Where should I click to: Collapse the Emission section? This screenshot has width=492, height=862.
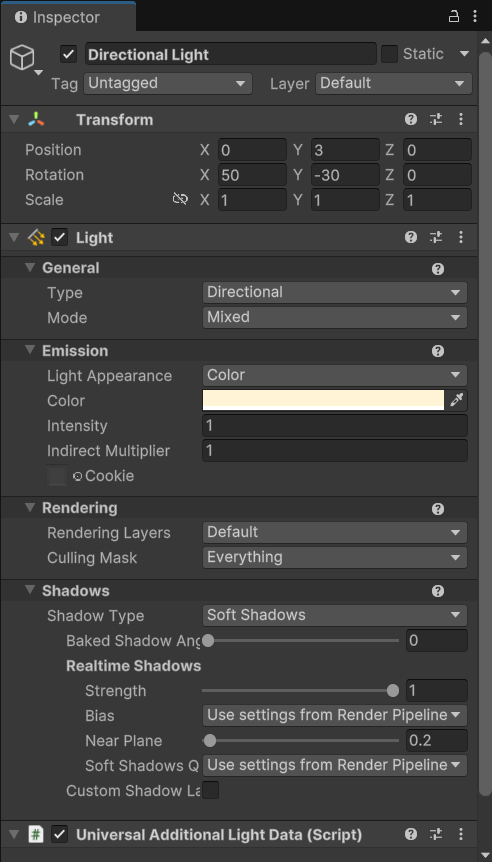click(30, 350)
